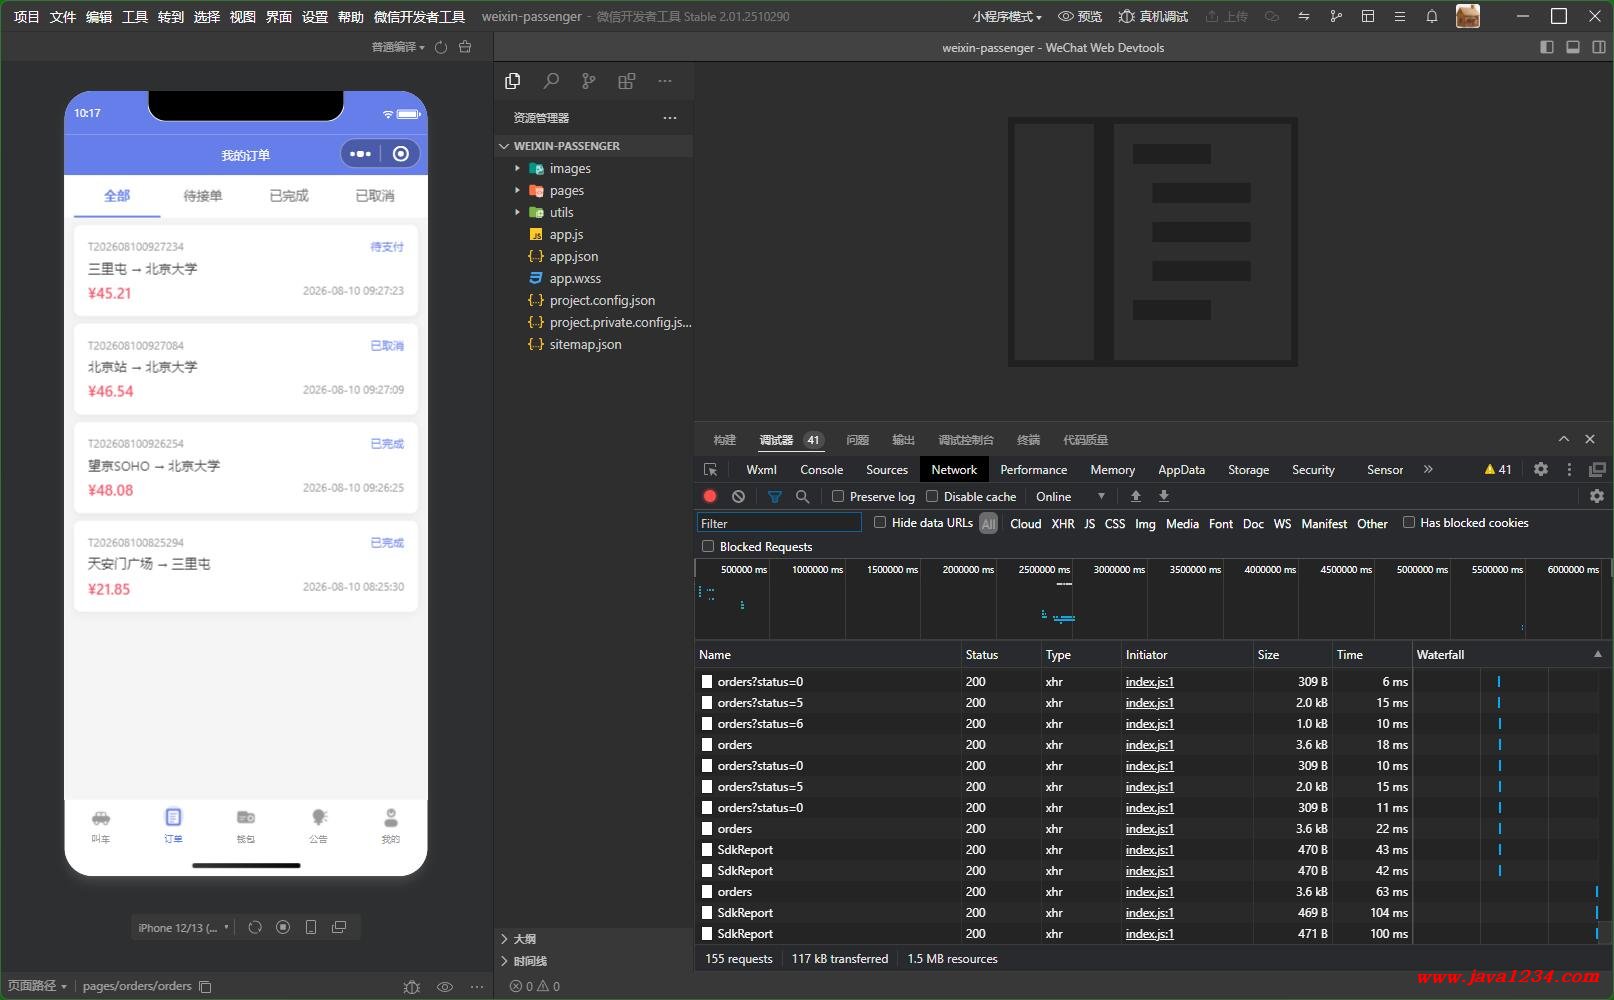Open the 小程序模式 mode dropdown
This screenshot has width=1614, height=1000.
(x=1007, y=16)
